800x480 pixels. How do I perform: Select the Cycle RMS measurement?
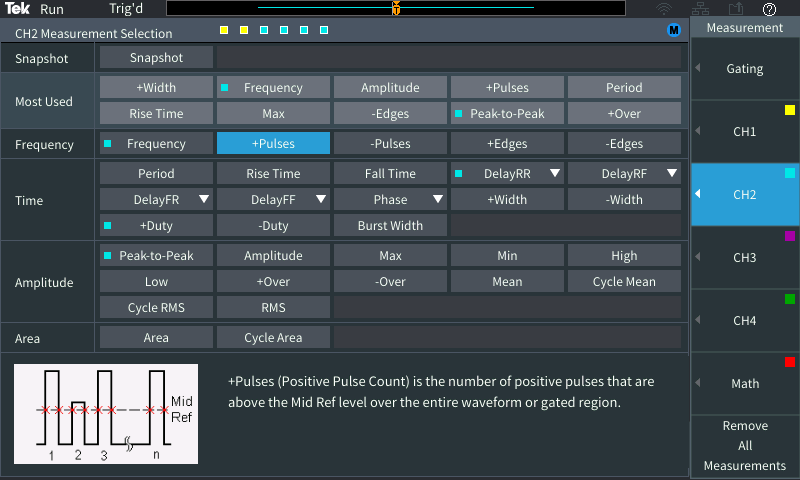click(x=156, y=308)
